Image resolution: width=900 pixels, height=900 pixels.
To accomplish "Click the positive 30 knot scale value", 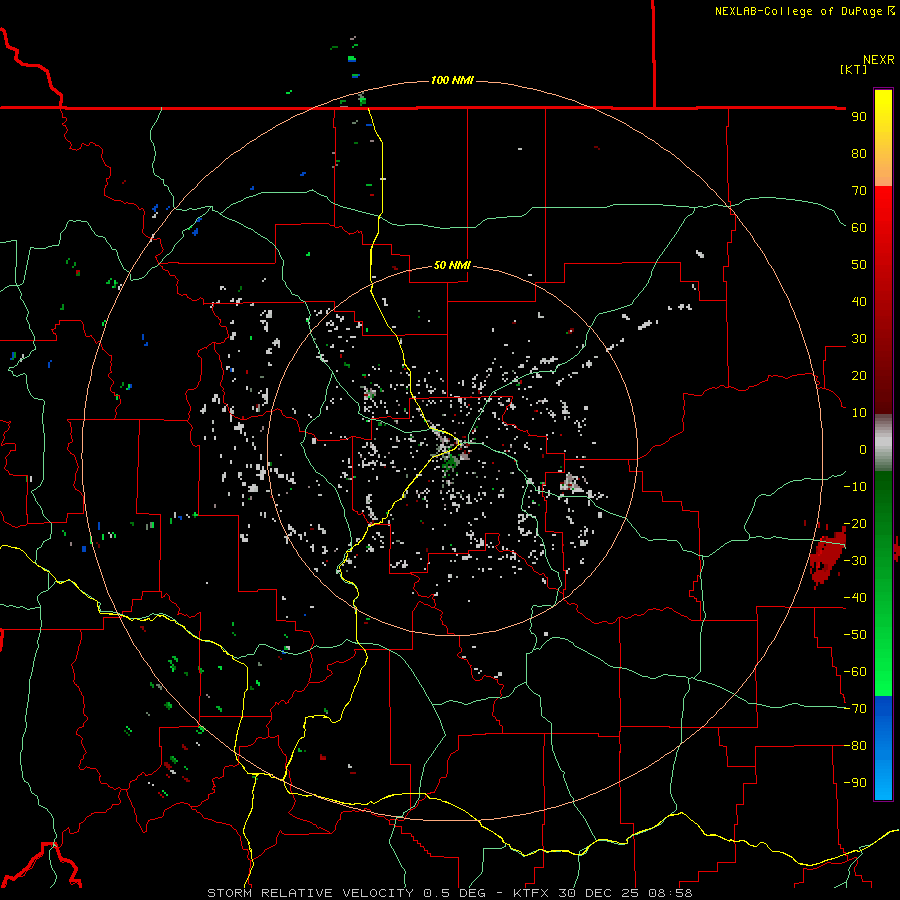I will [859, 339].
